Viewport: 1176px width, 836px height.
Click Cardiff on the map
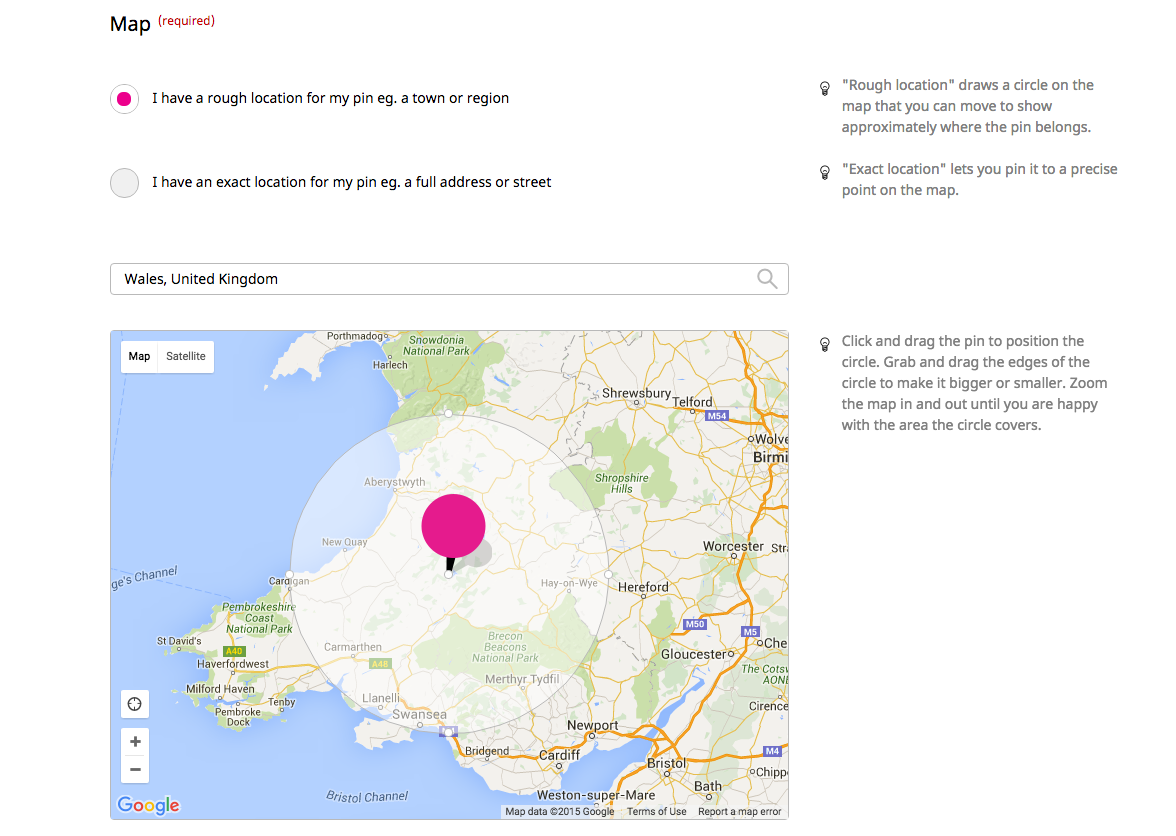point(558,757)
